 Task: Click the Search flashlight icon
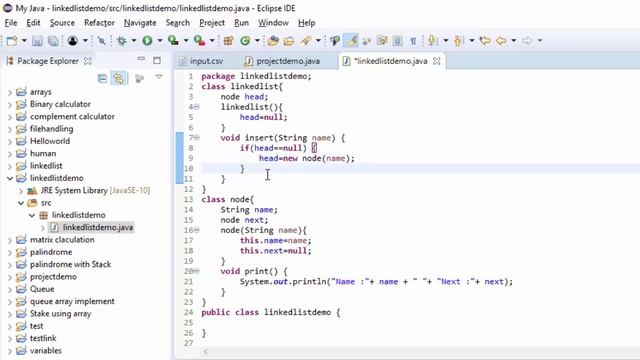tap(306, 40)
